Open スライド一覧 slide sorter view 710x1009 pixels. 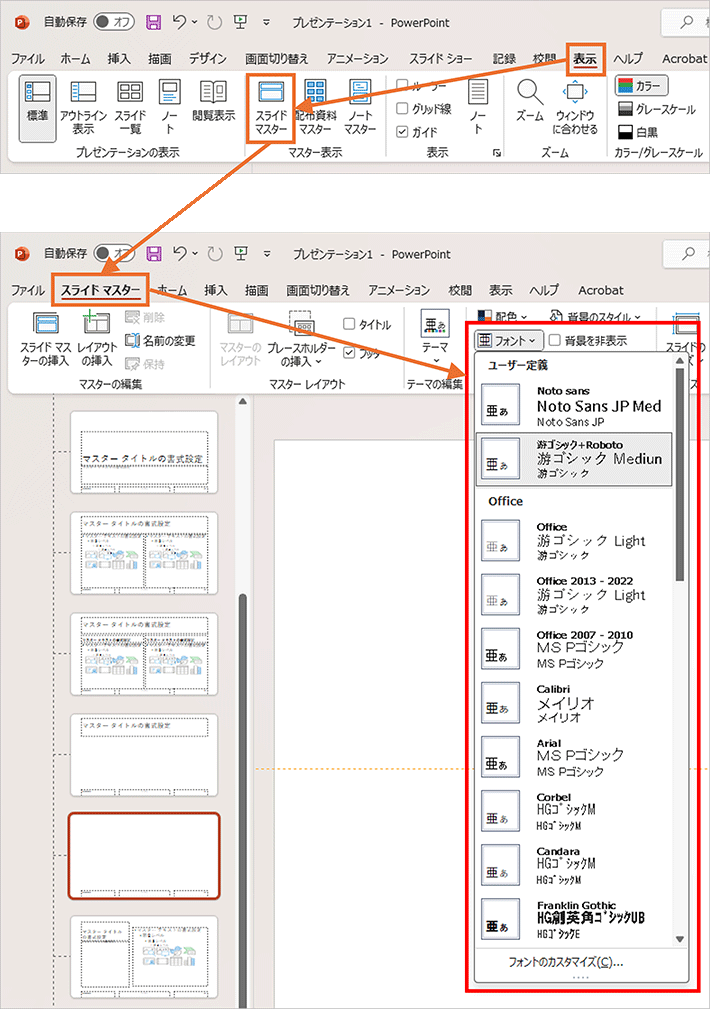[130, 107]
